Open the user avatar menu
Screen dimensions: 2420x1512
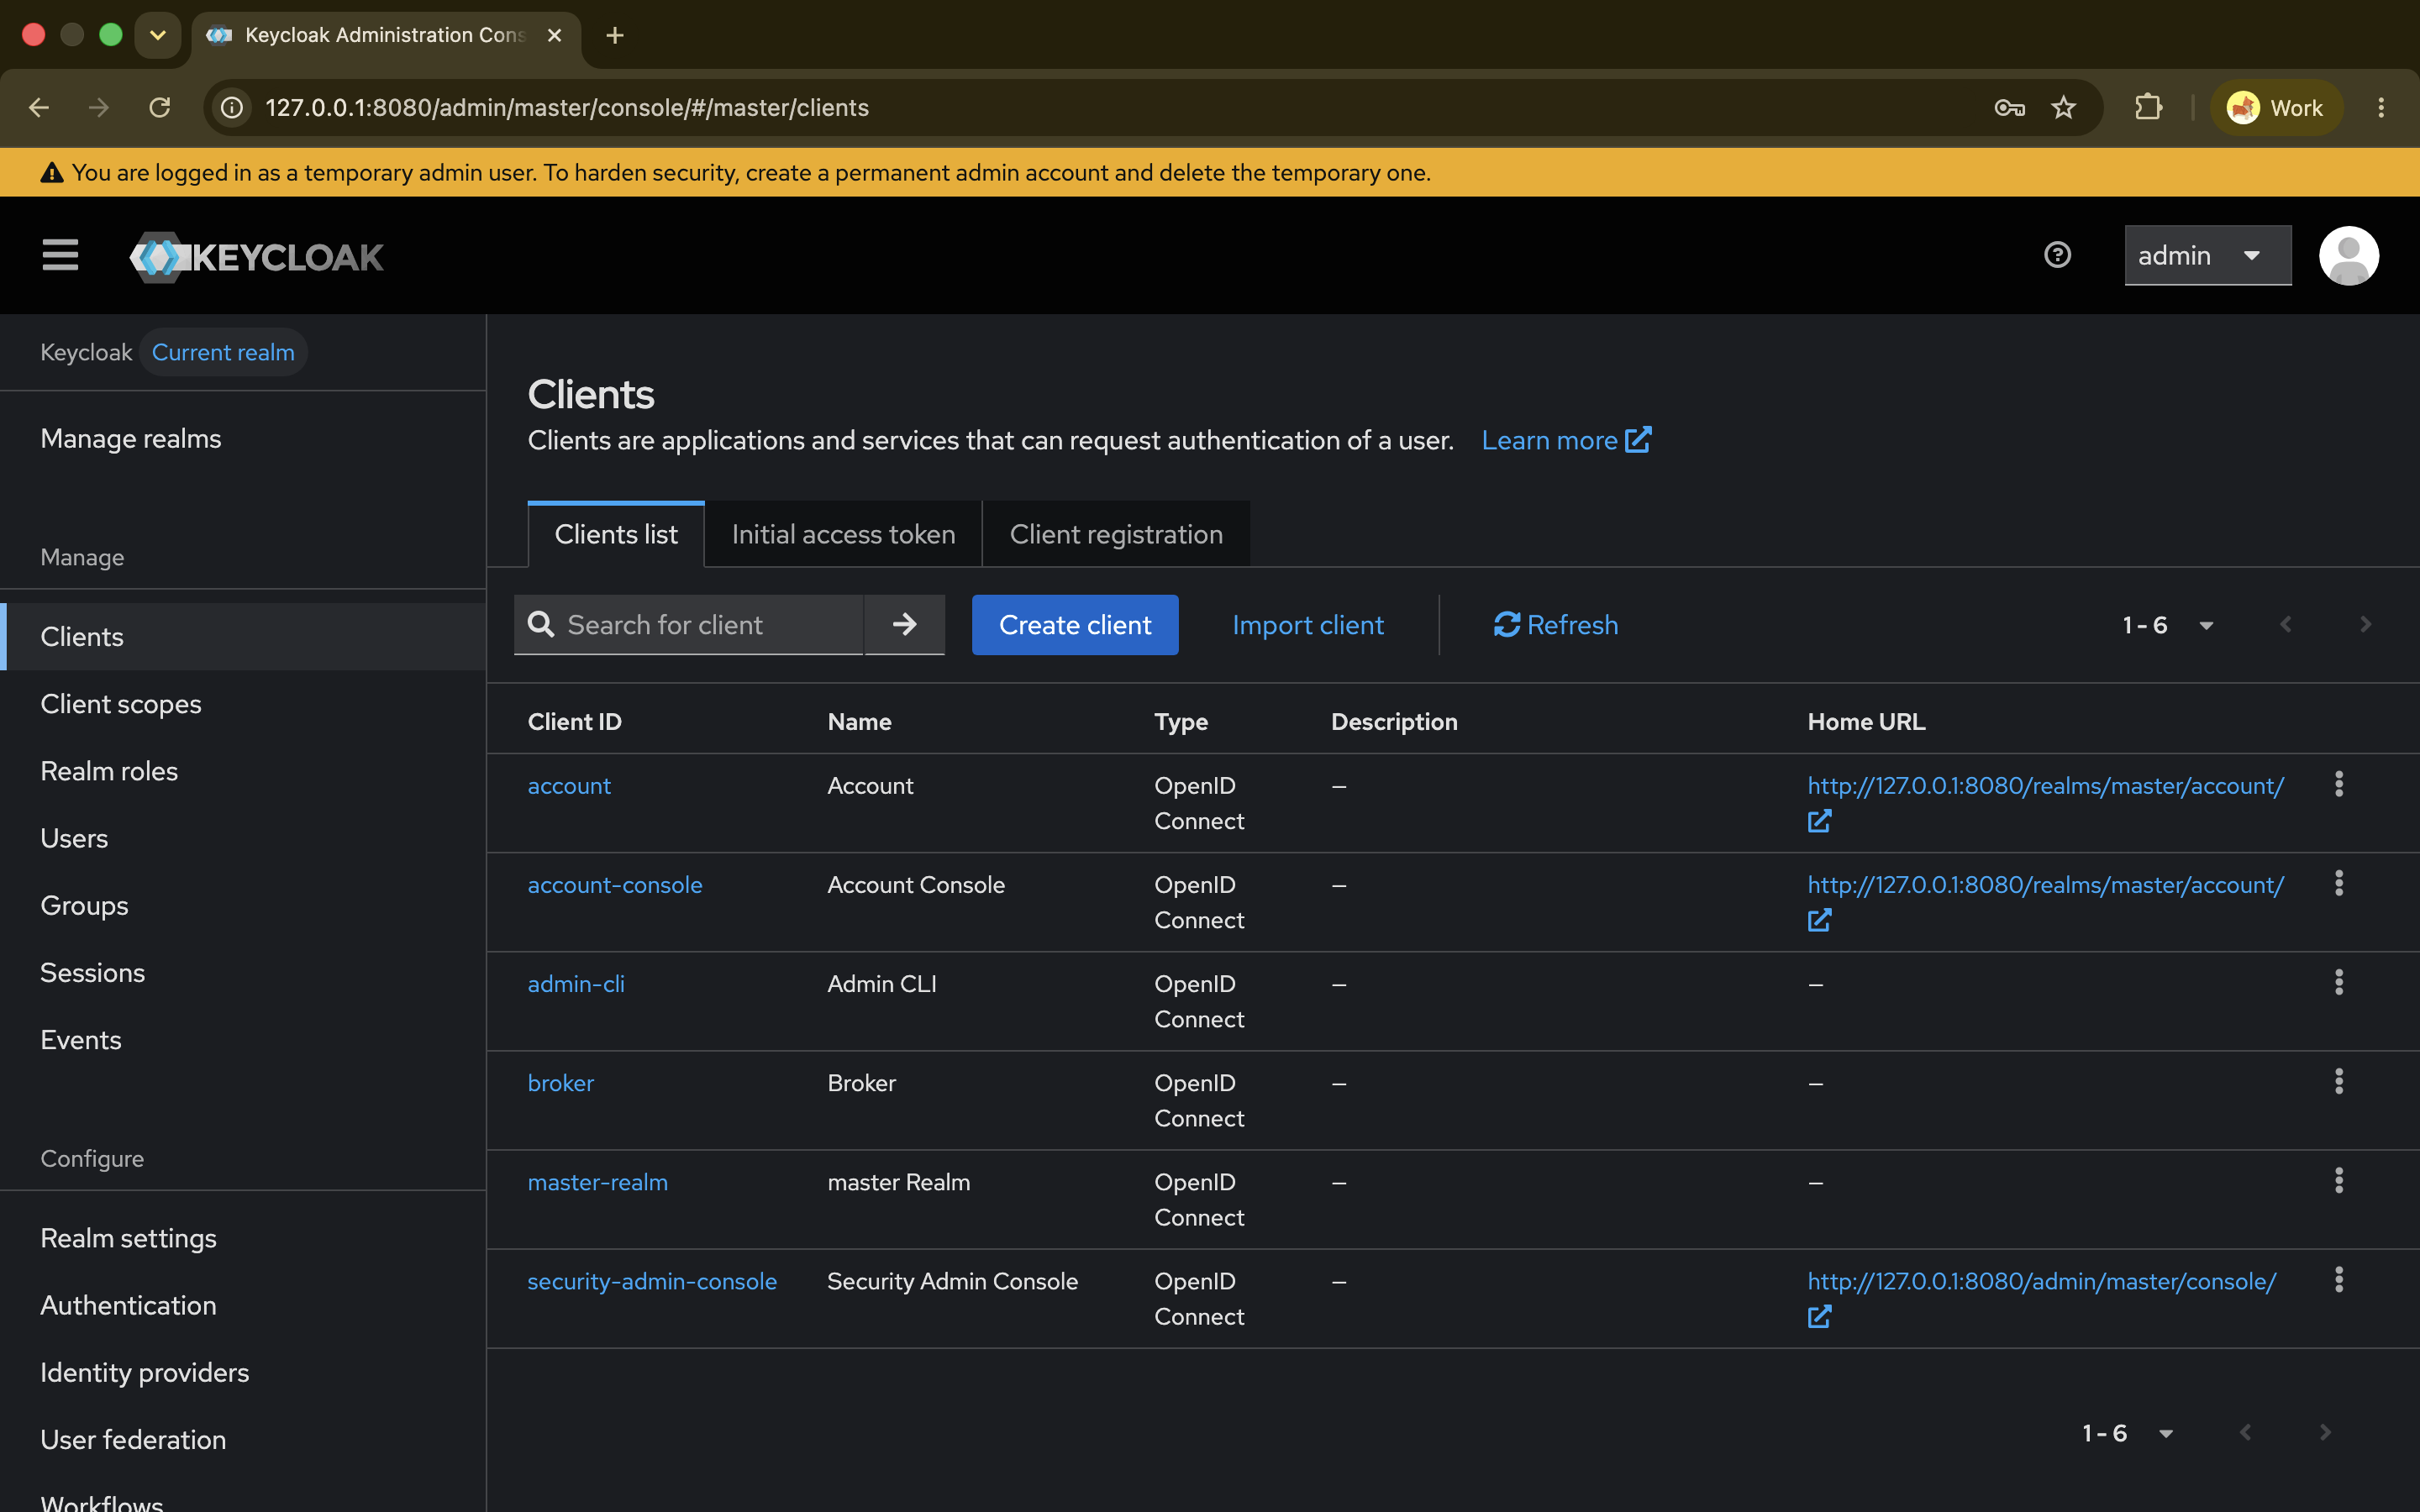(x=2348, y=255)
